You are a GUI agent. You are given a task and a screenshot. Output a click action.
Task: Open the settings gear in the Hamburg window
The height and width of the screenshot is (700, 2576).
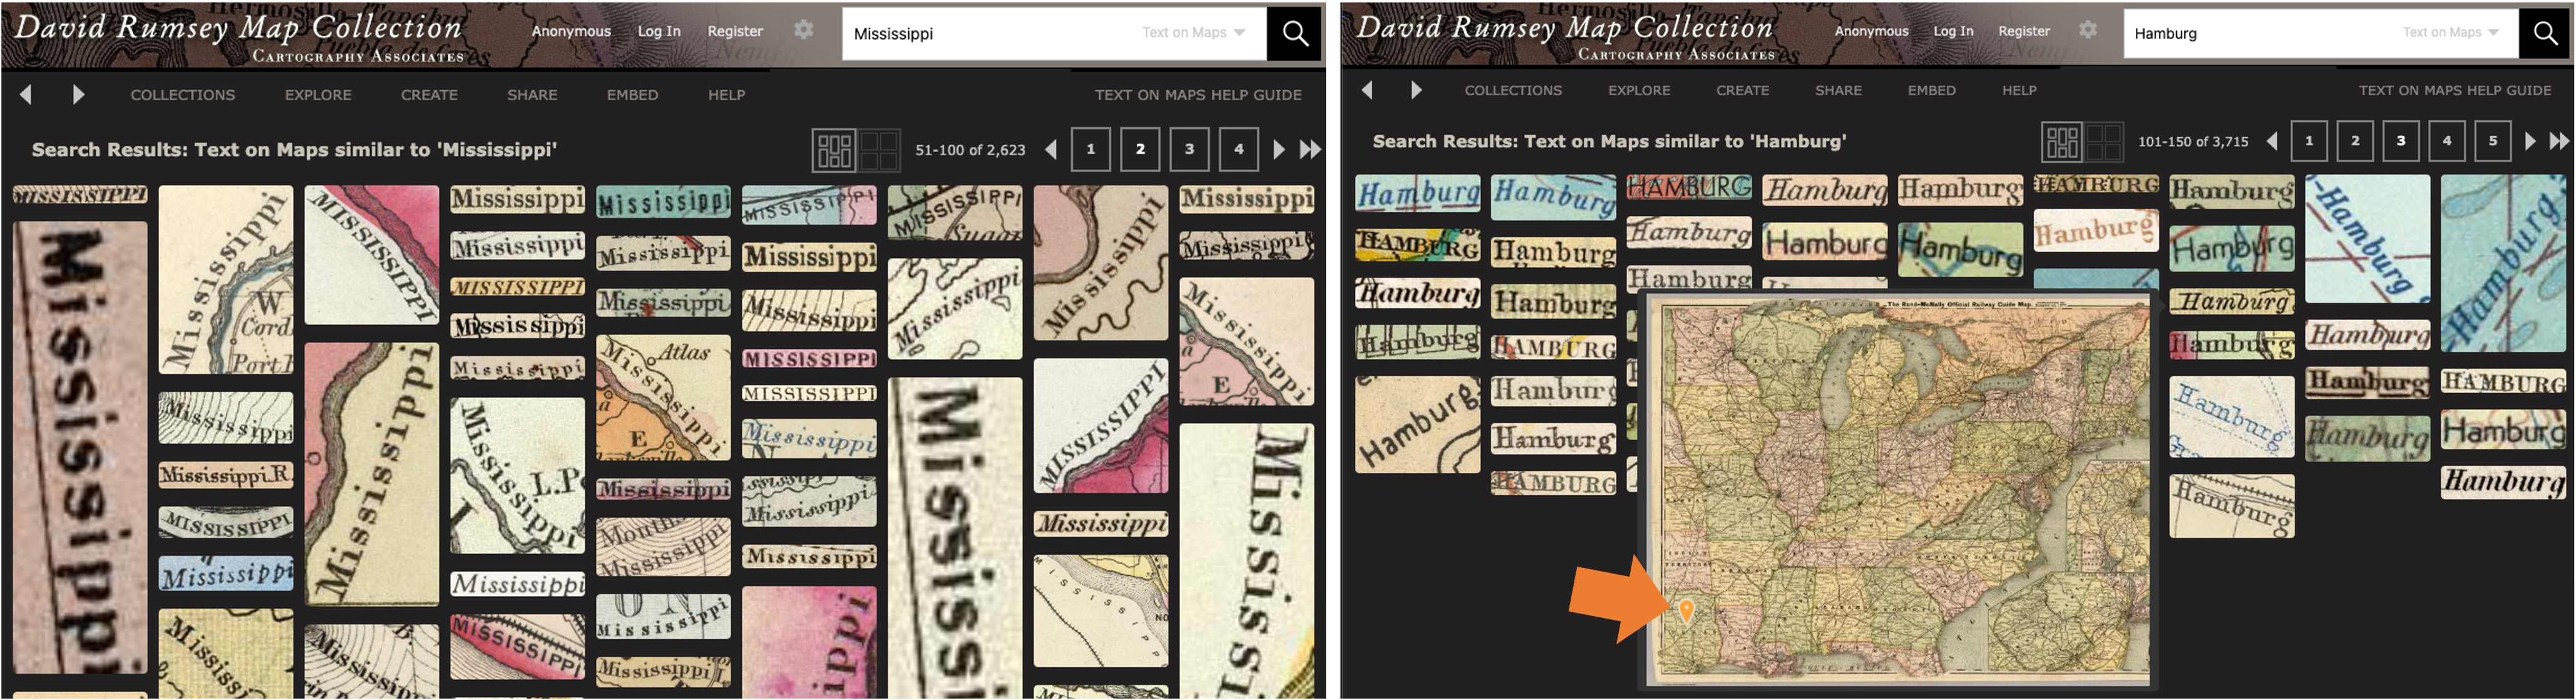click(x=2088, y=30)
